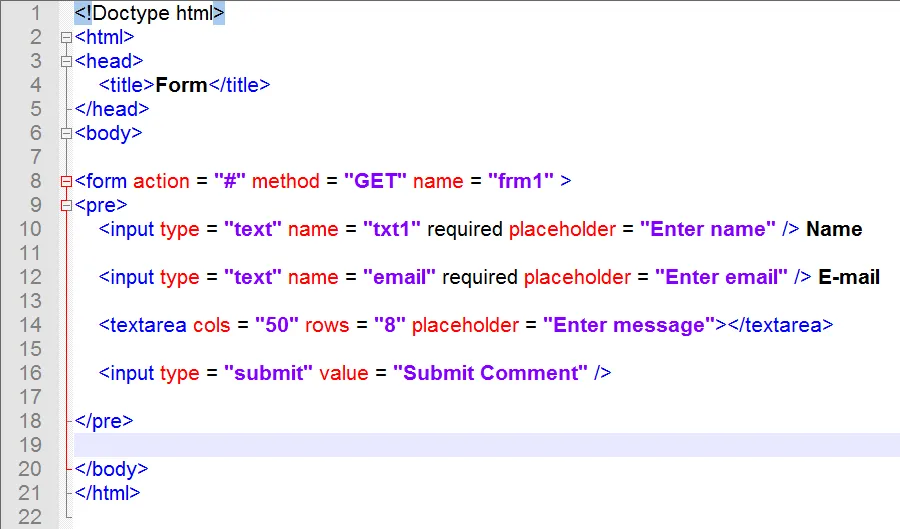
Task: Click the "frm1" name value
Action: (521, 181)
